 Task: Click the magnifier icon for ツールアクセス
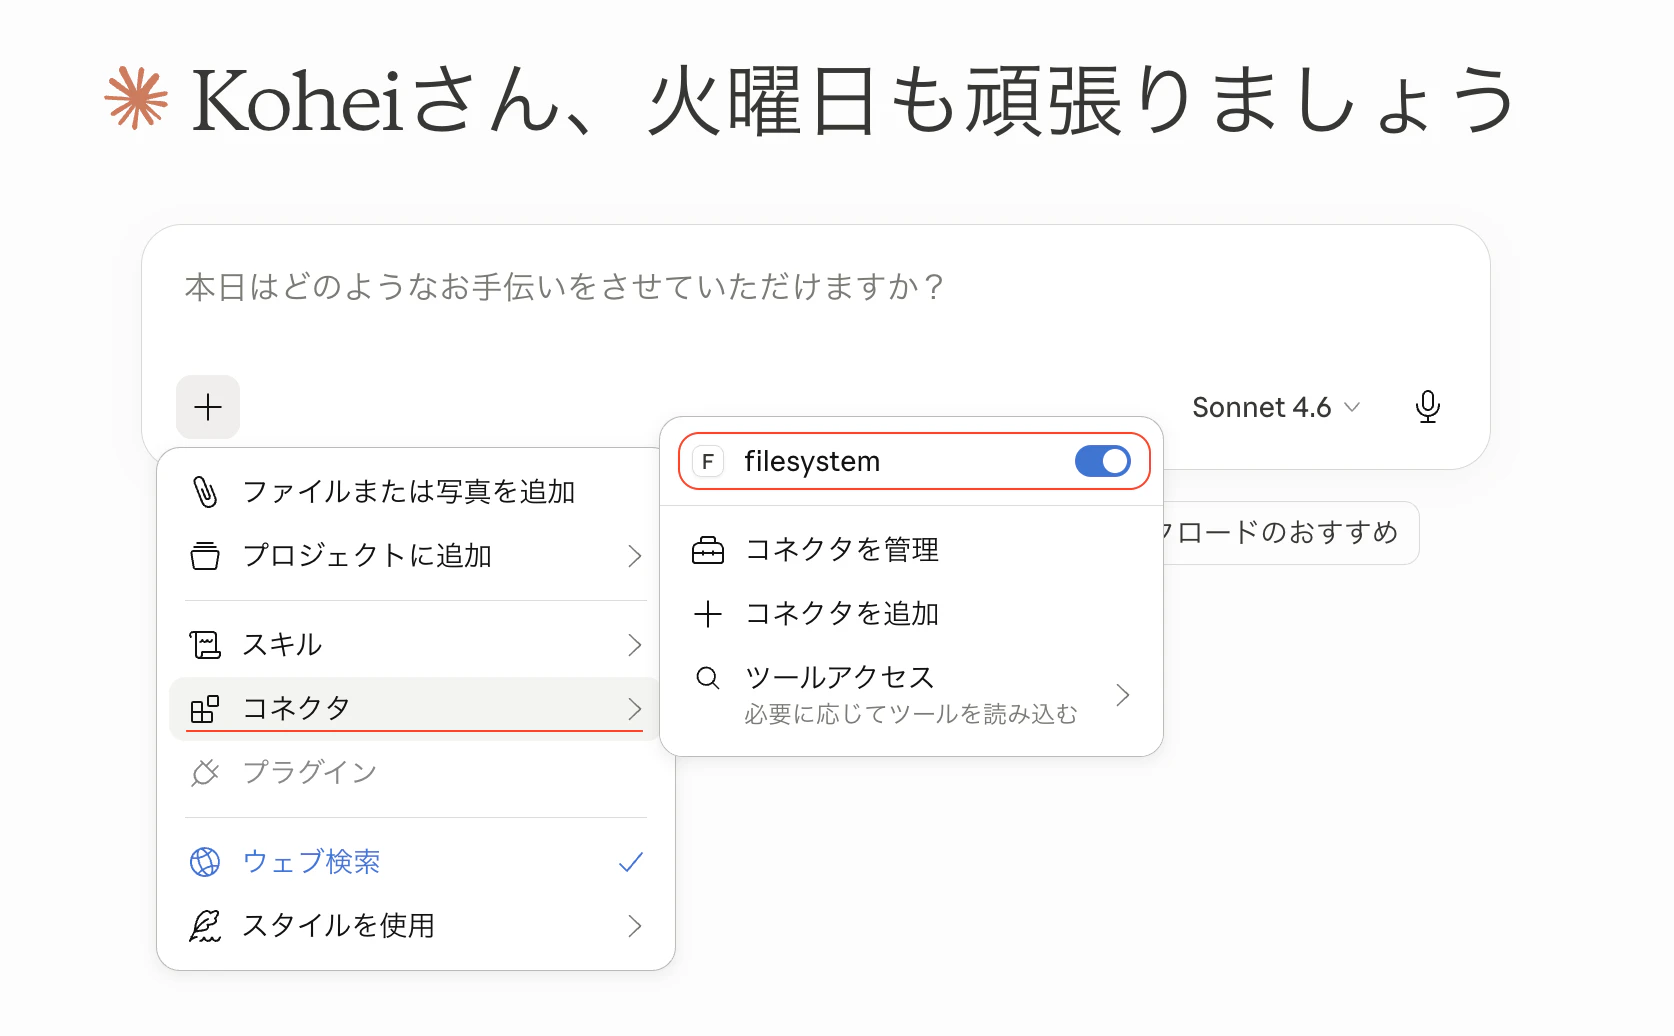point(708,678)
